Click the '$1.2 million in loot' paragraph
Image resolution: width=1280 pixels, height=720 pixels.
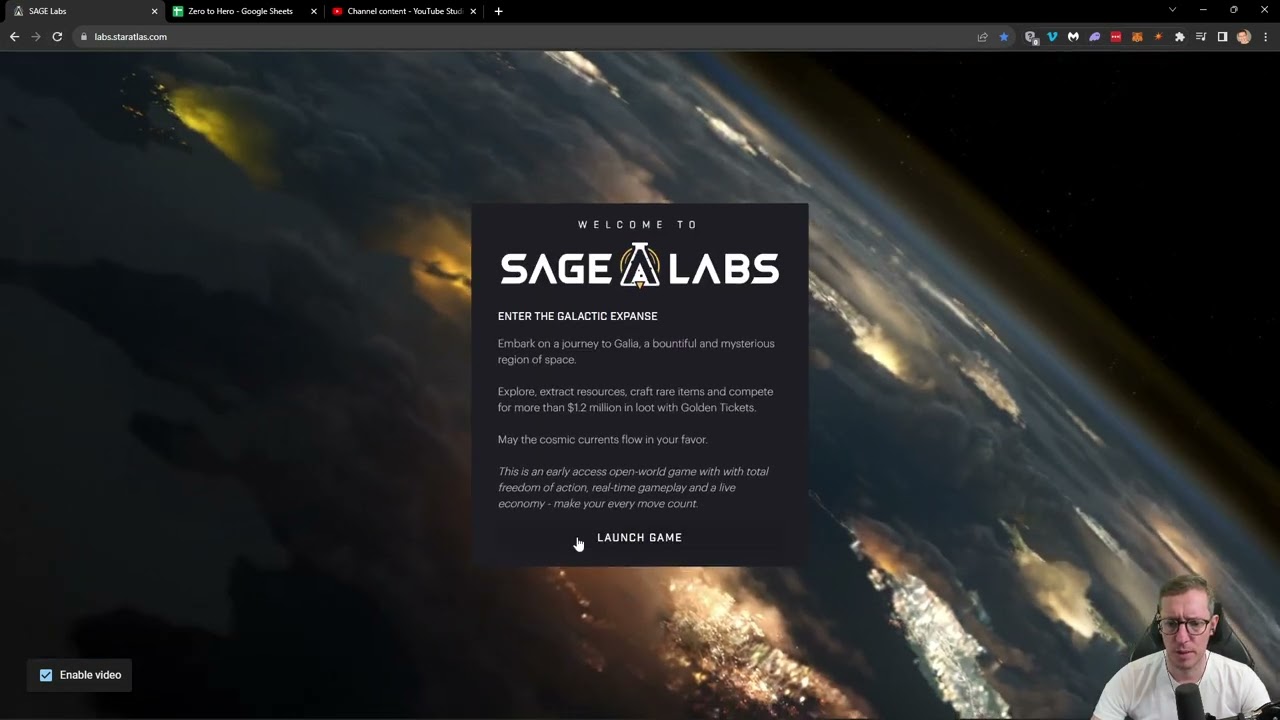pyautogui.click(x=635, y=400)
